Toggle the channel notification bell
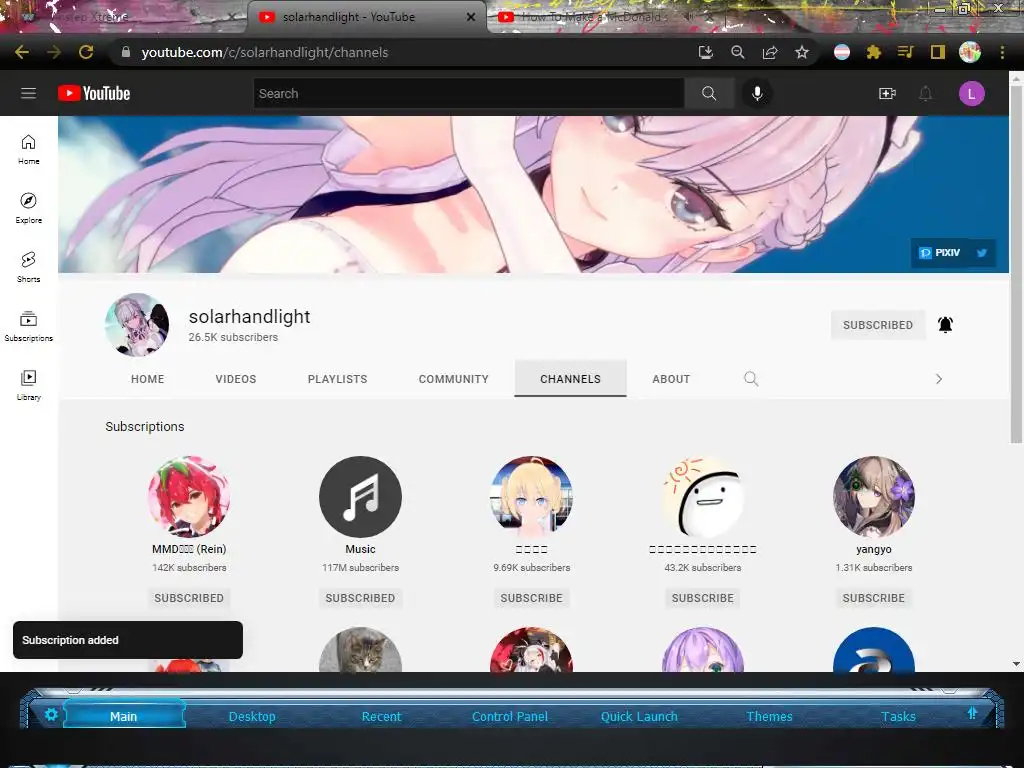Viewport: 1024px width, 768px height. (x=946, y=325)
